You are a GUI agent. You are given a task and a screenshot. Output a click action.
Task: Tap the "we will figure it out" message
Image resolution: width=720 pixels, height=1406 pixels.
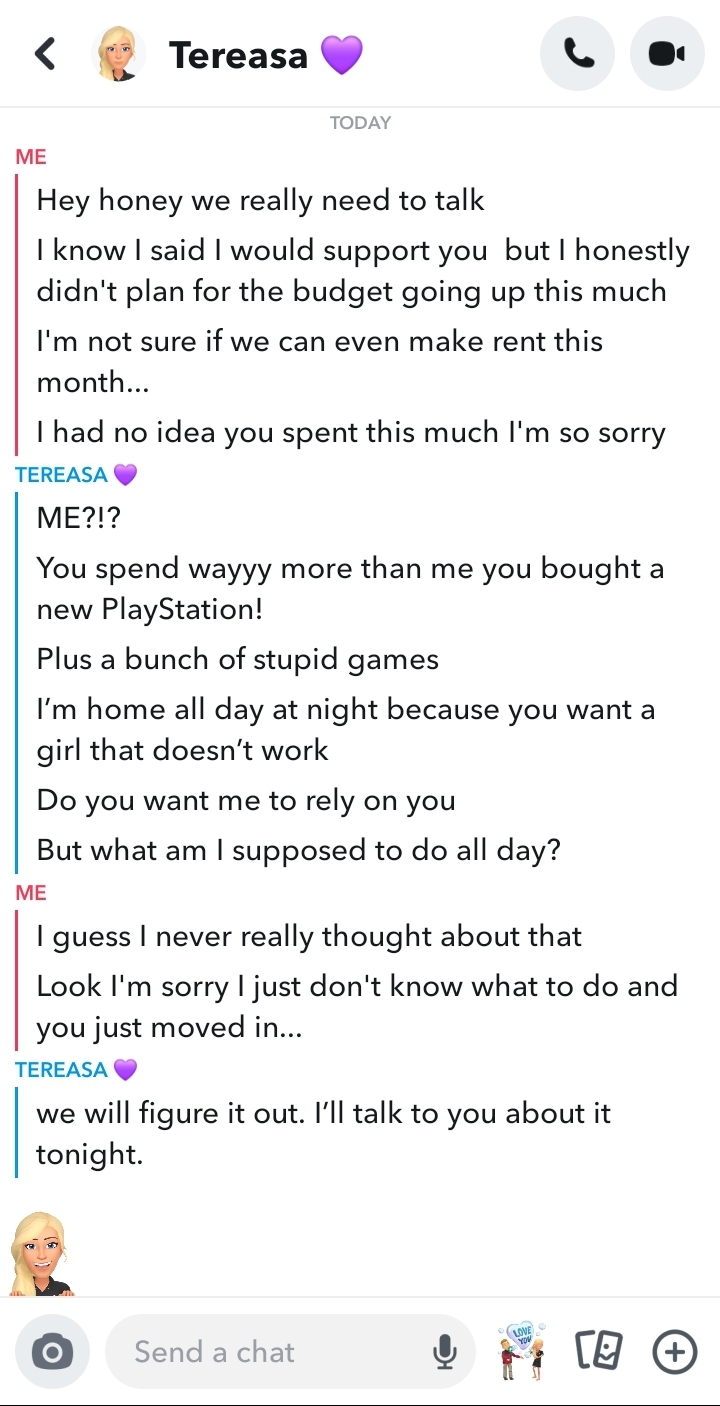click(323, 1133)
